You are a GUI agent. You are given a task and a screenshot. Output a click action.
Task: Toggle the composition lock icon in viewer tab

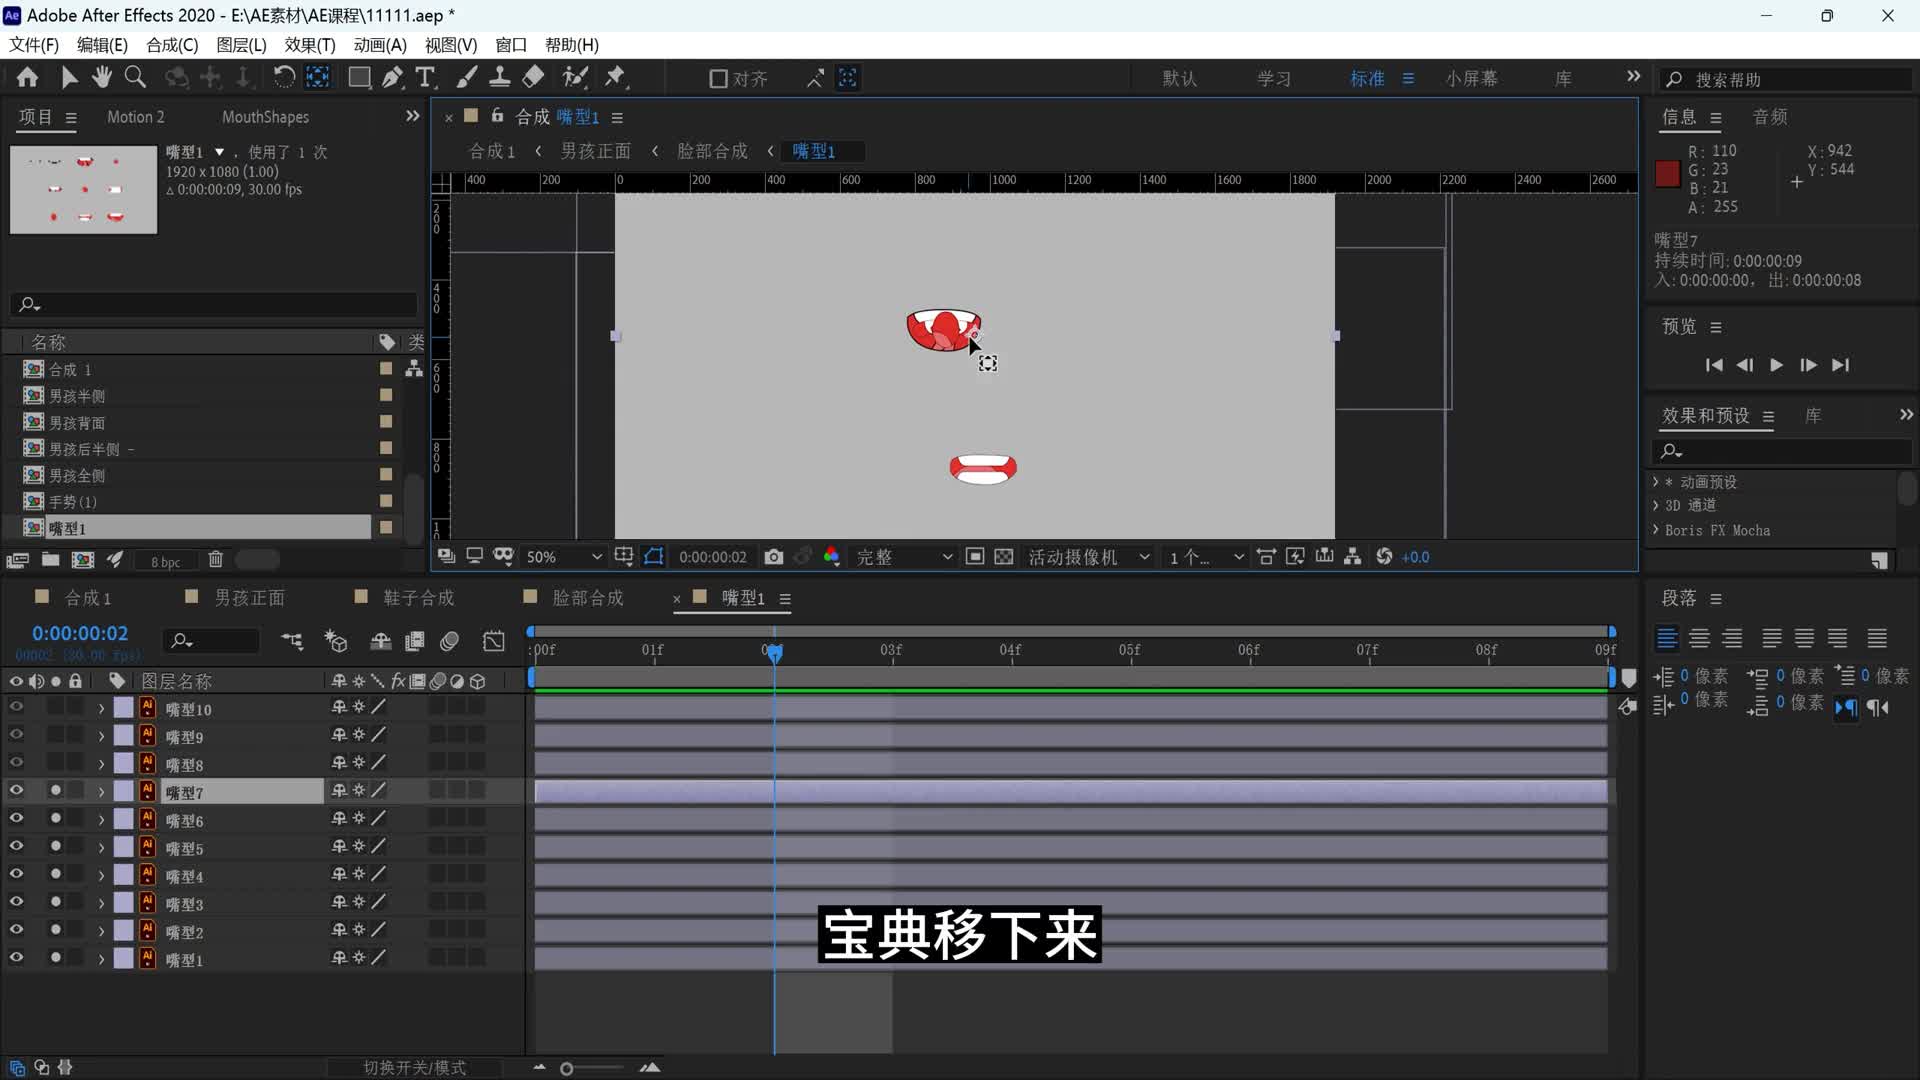(497, 116)
